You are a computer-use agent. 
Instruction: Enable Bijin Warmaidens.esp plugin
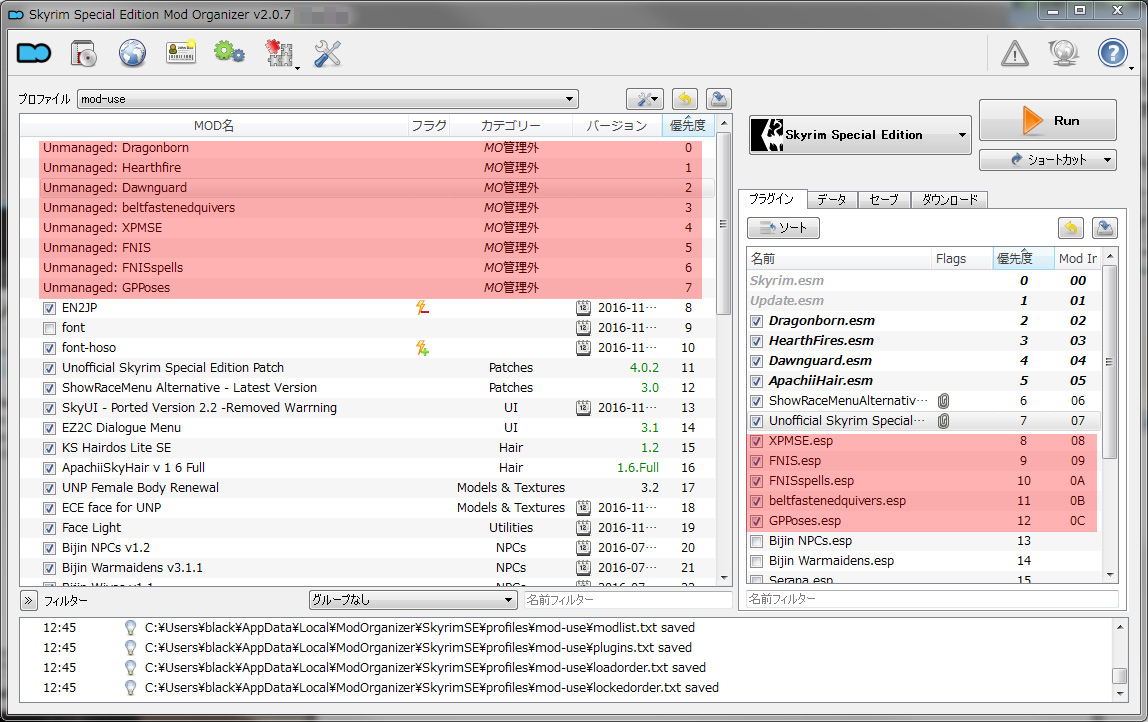click(756, 561)
